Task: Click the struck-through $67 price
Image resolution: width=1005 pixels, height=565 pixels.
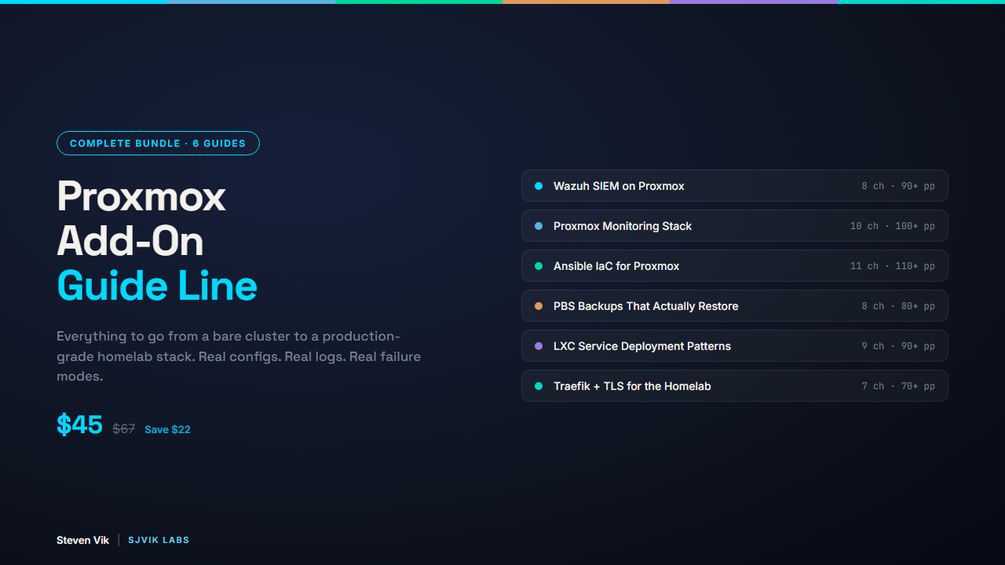Action: 124,429
